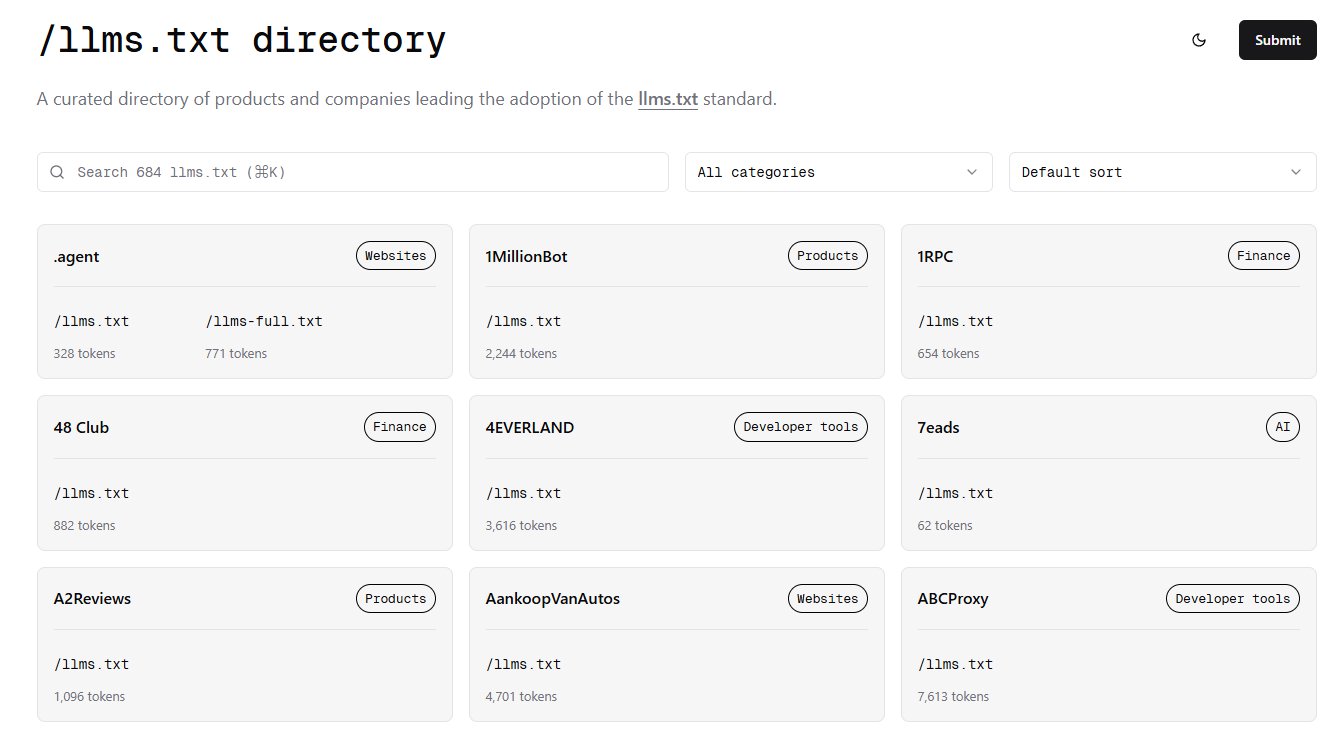1335x729 pixels.
Task: Click the AI badge on 7eads card
Action: pyautogui.click(x=1283, y=426)
